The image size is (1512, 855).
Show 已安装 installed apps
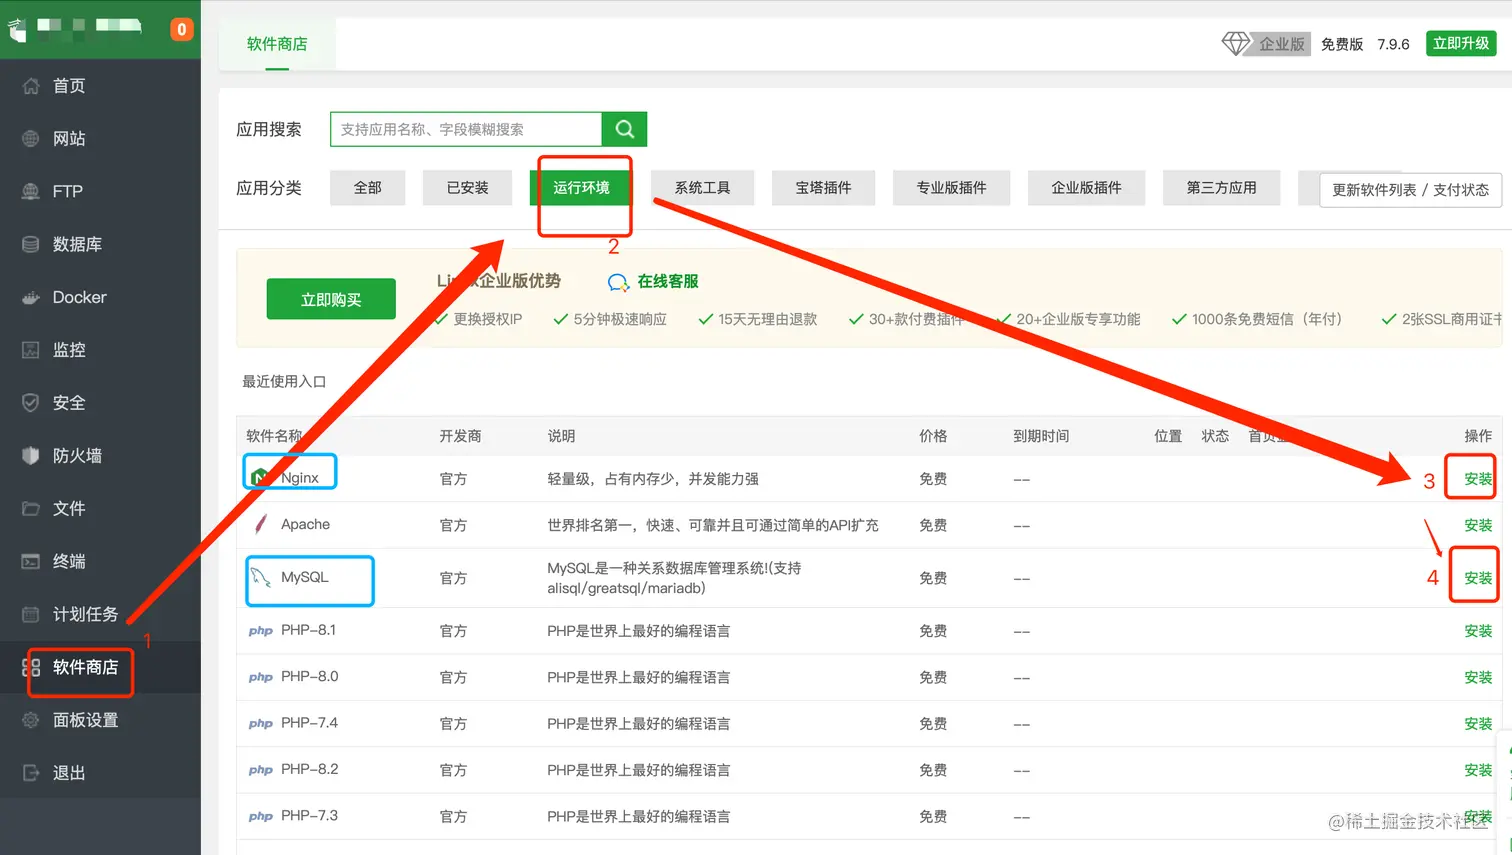pyautogui.click(x=468, y=188)
